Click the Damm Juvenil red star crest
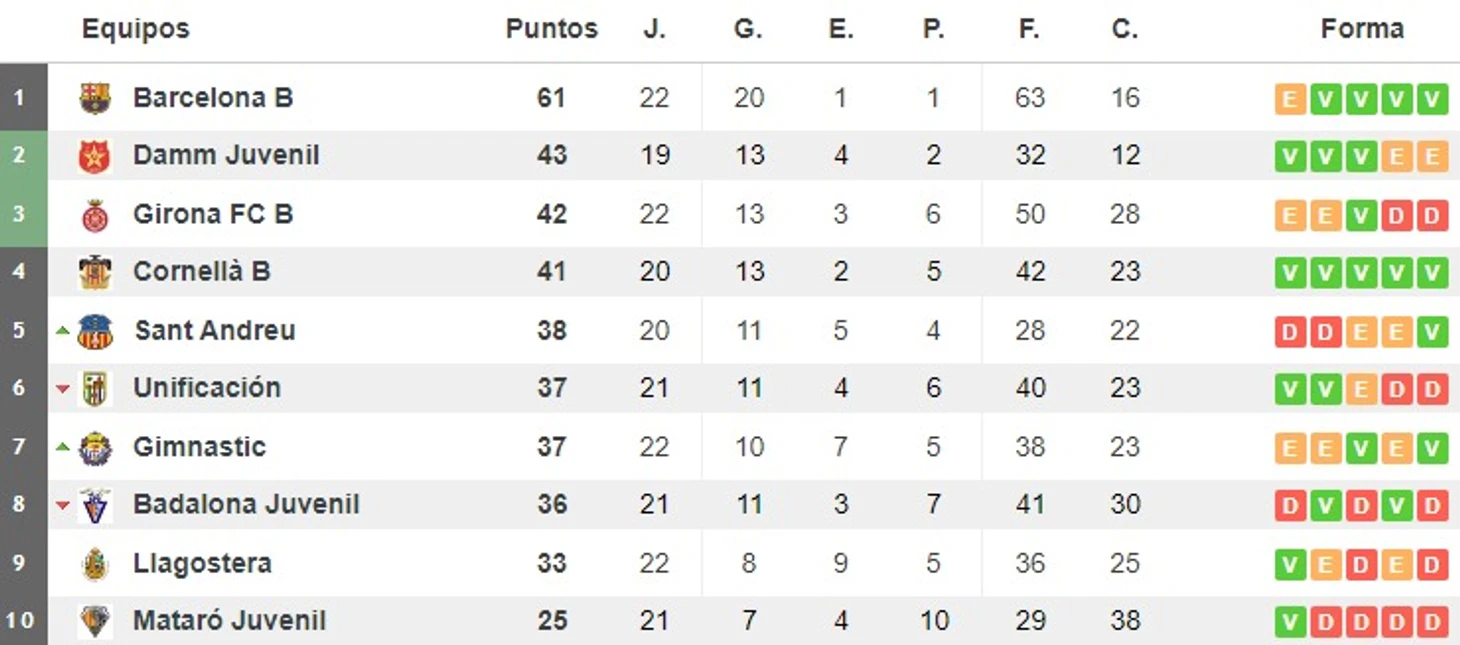The image size is (1460, 645). point(95,156)
